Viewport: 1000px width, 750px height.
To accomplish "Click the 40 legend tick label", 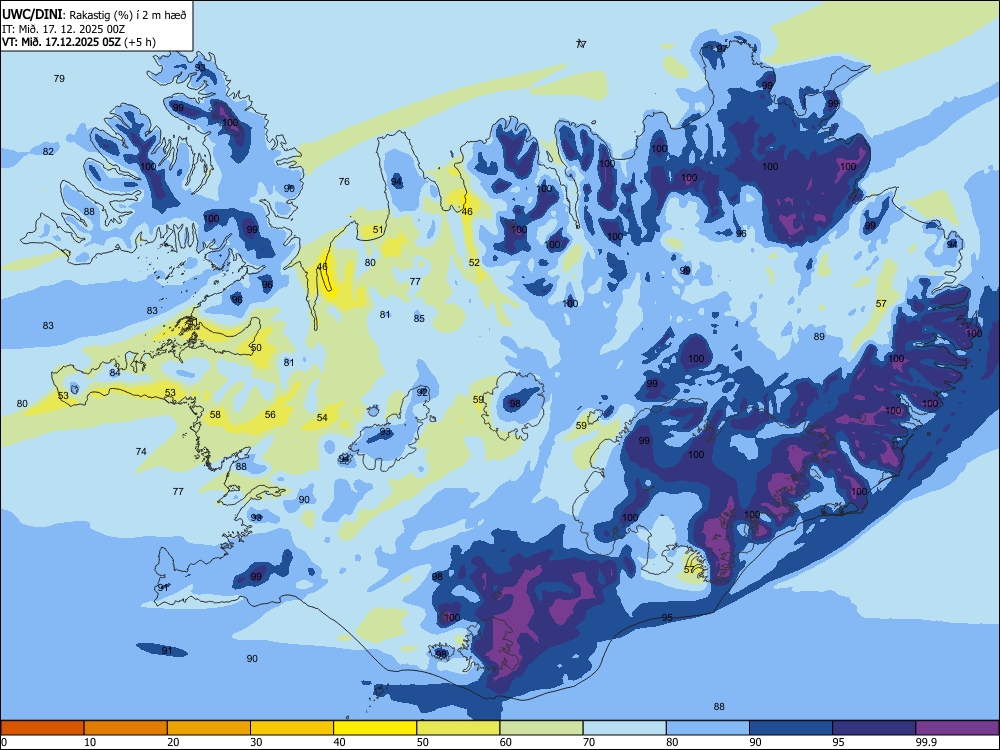I will point(339,742).
